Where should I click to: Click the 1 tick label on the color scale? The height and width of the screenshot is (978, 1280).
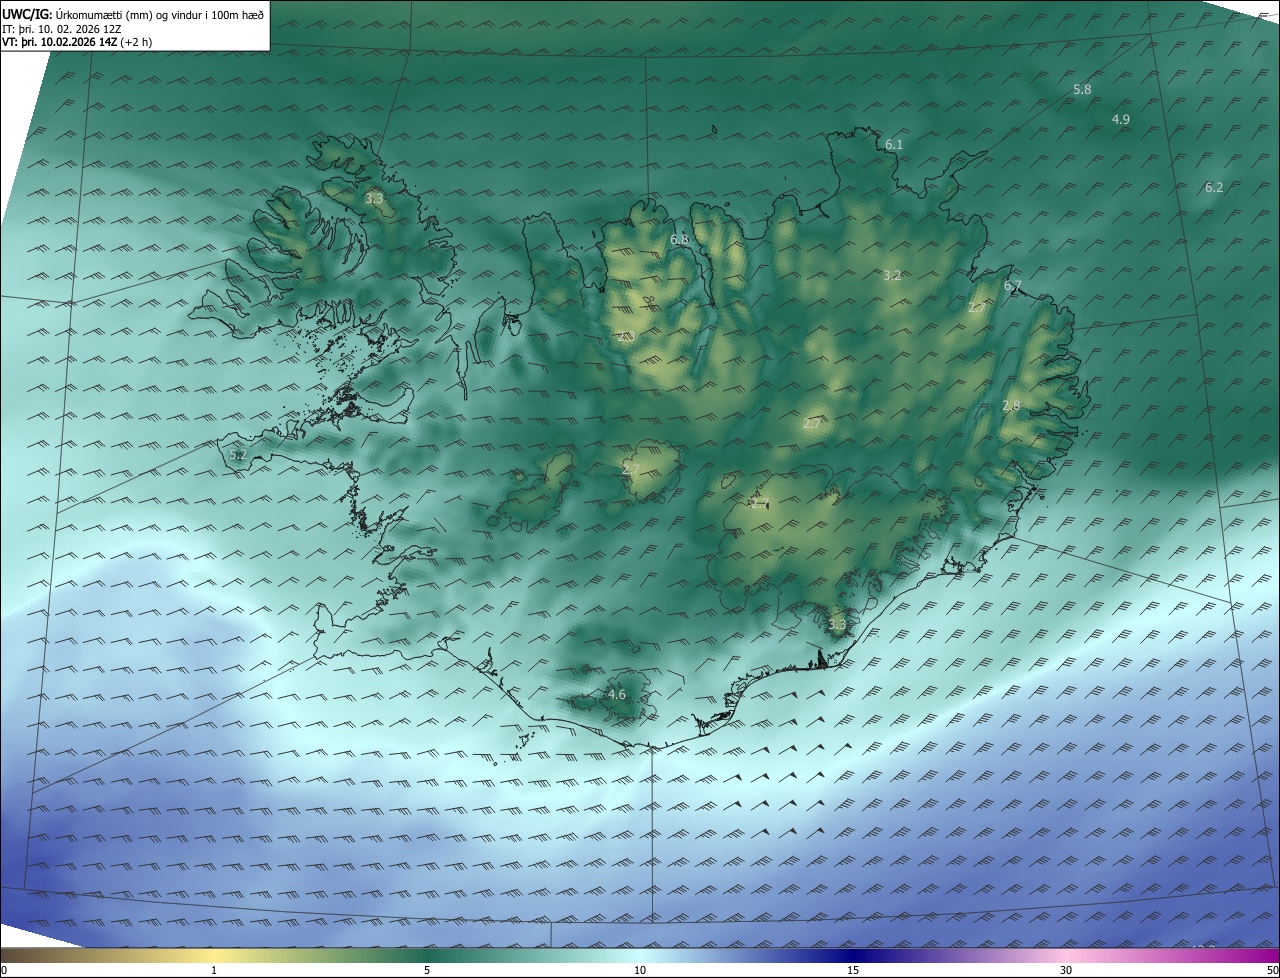(x=214, y=970)
